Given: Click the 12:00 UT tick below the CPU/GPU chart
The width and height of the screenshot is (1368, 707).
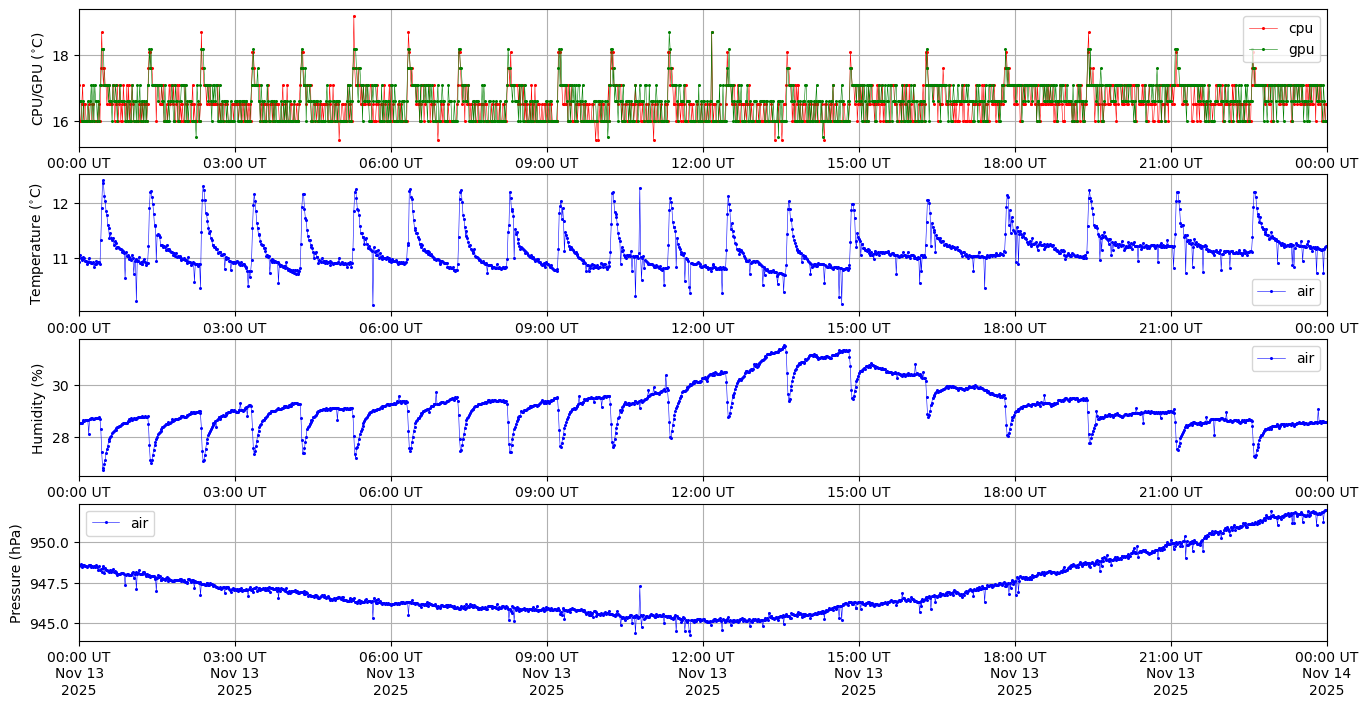Looking at the screenshot, I should pyautogui.click(x=702, y=163).
